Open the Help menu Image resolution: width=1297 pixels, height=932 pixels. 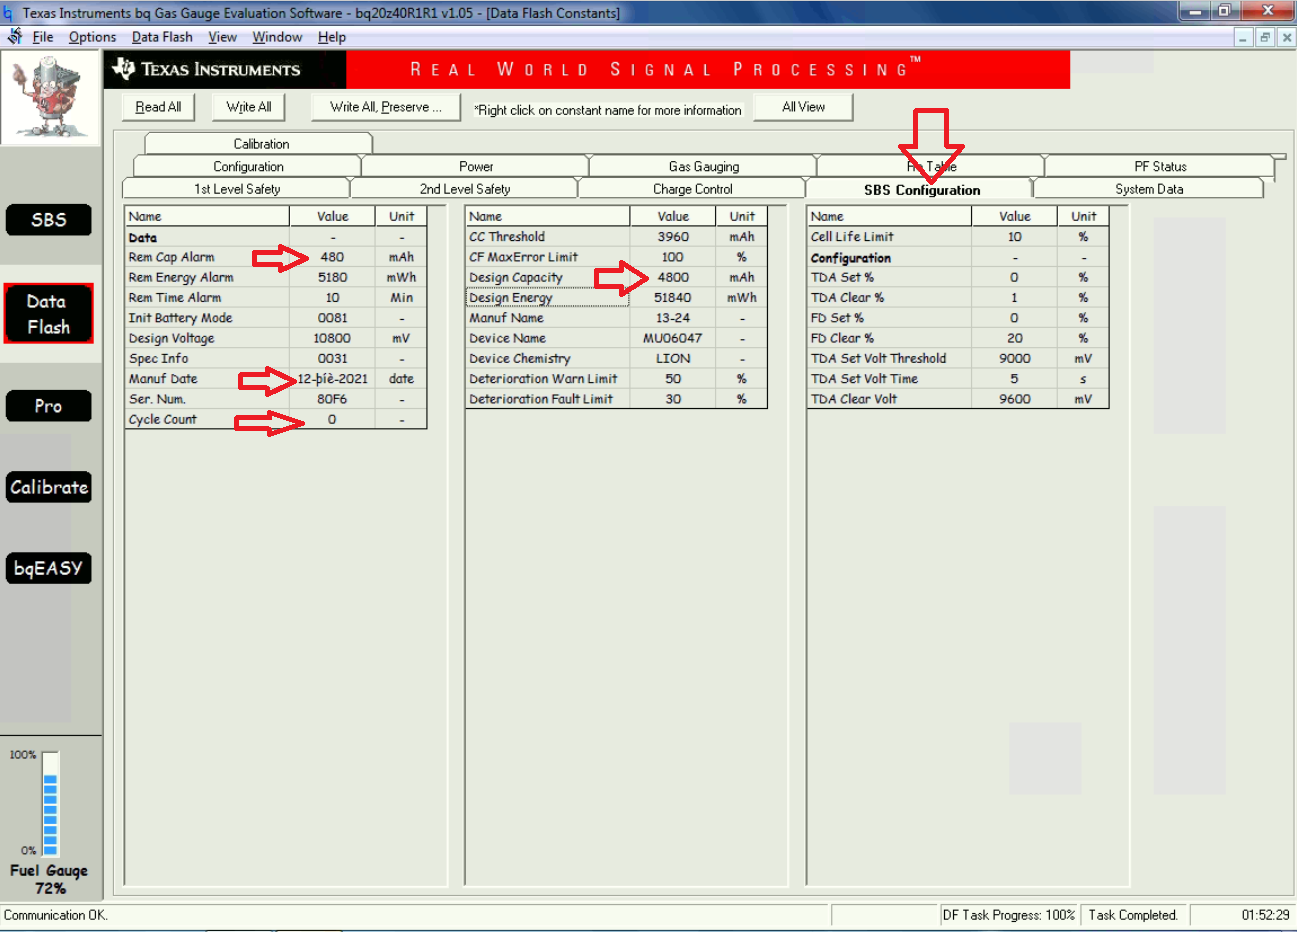(332, 37)
